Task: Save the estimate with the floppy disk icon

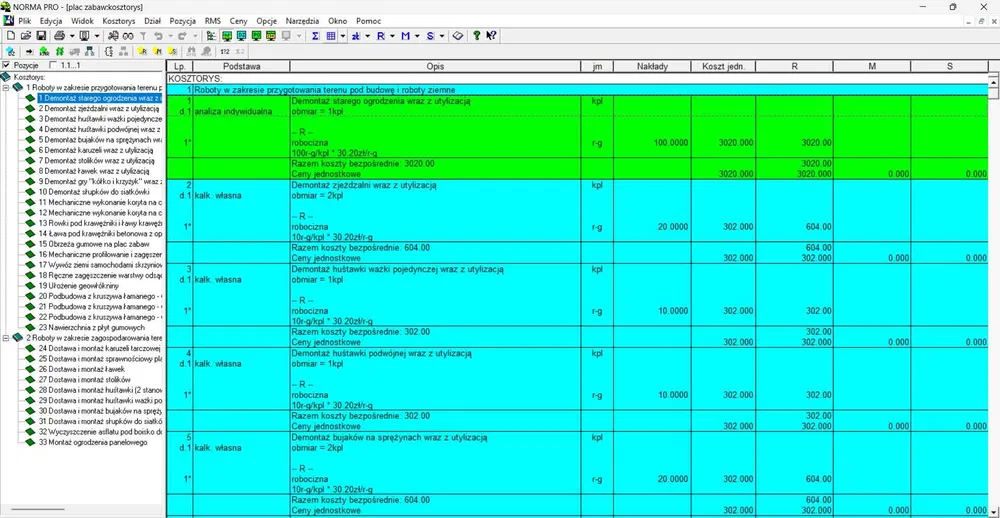Action: pos(41,36)
